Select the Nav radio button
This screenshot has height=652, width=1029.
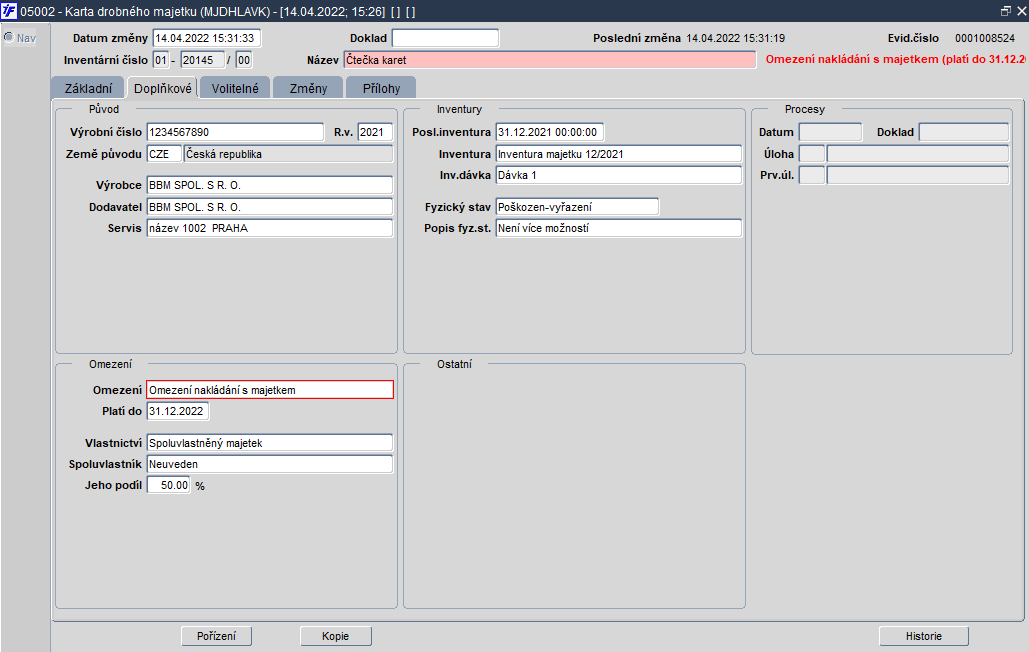click(x=9, y=37)
